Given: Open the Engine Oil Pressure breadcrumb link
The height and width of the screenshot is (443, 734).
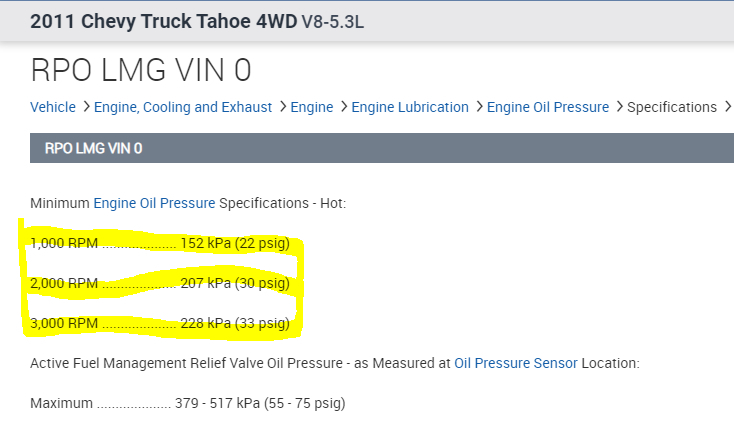Looking at the screenshot, I should pyautogui.click(x=548, y=107).
